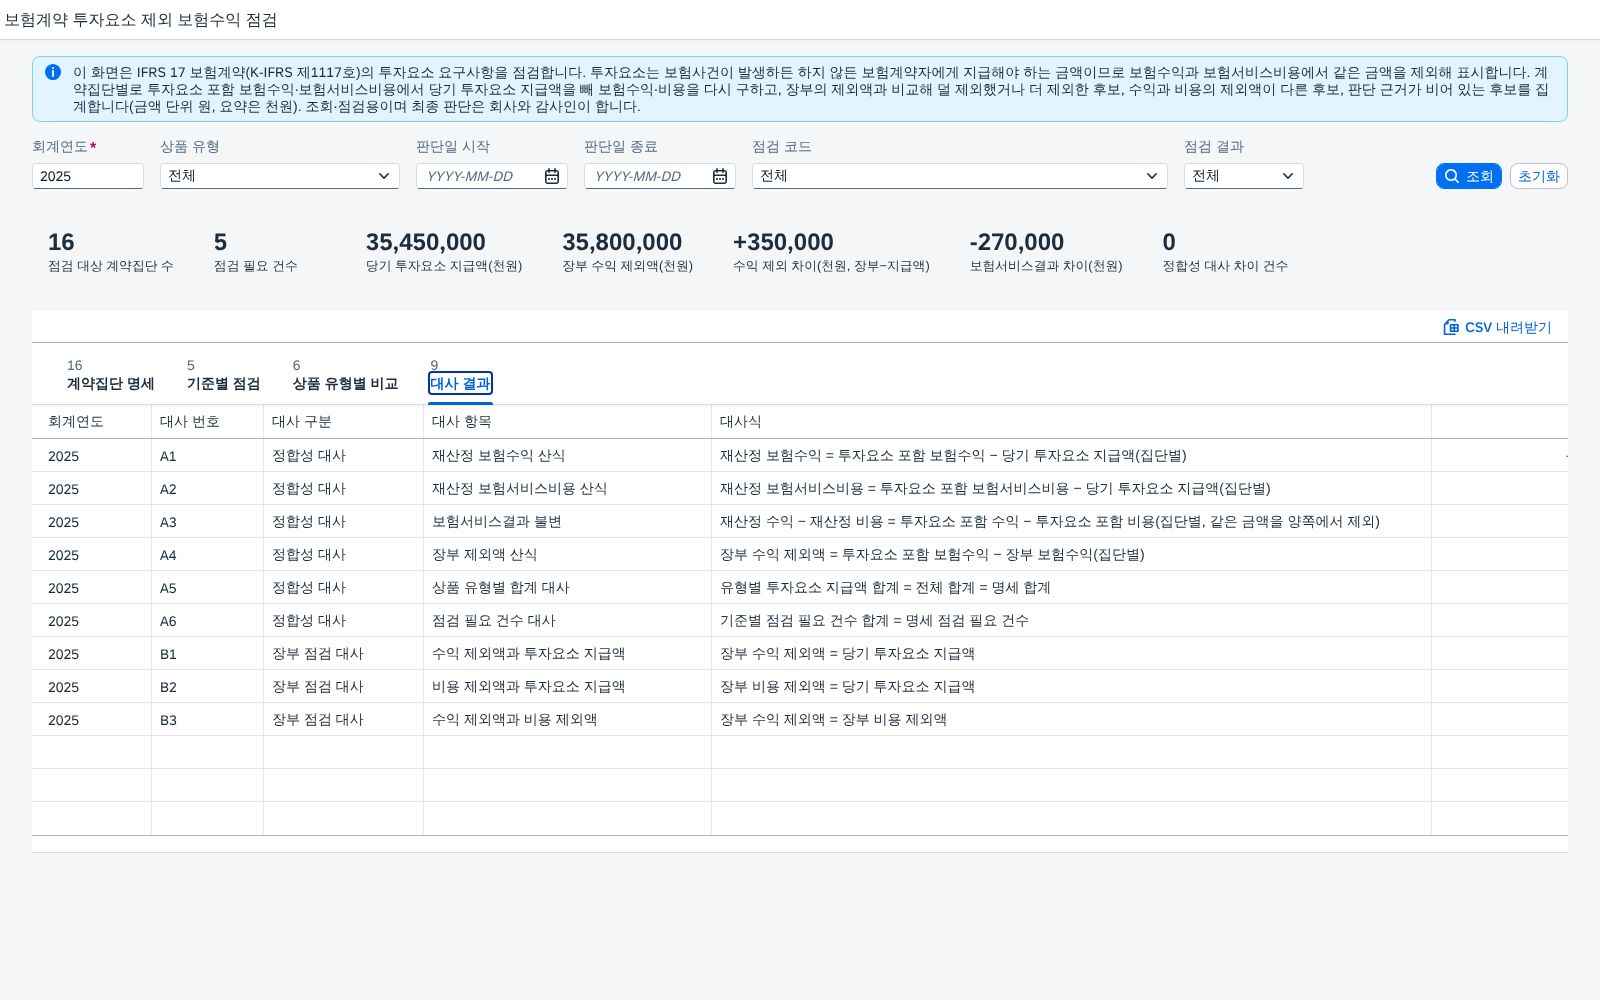
Task: Click the 35,800,000 장부 수익 제외액 figure
Action: [x=622, y=242]
